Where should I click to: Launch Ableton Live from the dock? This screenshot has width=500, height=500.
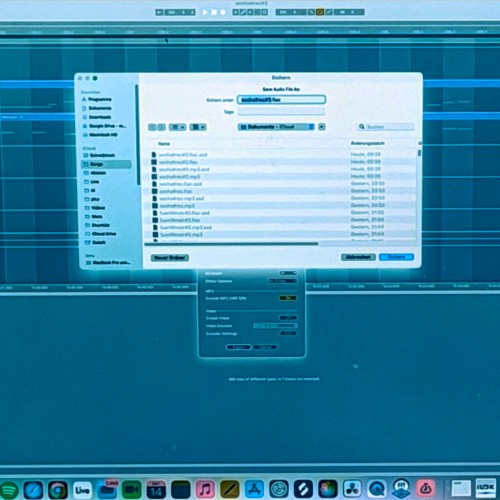[82, 490]
